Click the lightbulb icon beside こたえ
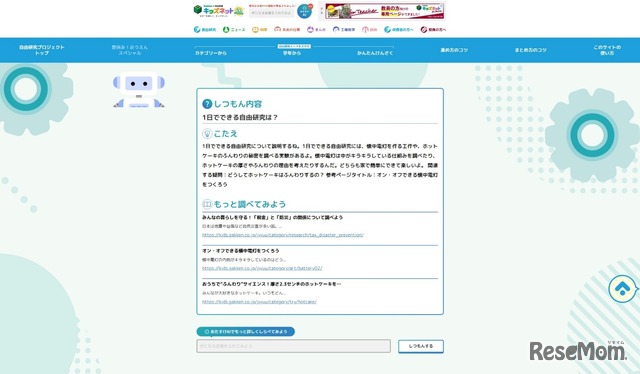Viewport: 640px width, 374px height. click(x=207, y=134)
